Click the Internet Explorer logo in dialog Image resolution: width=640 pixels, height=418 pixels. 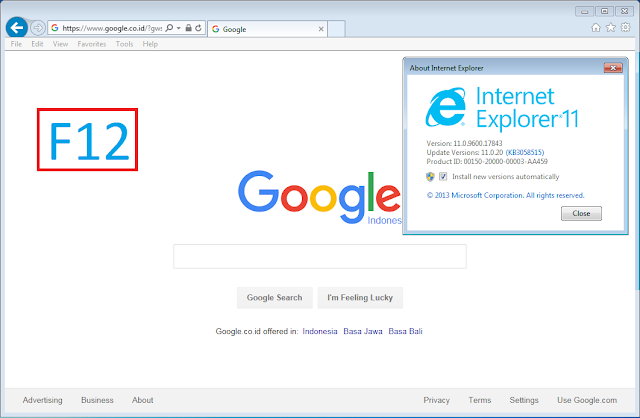[446, 107]
